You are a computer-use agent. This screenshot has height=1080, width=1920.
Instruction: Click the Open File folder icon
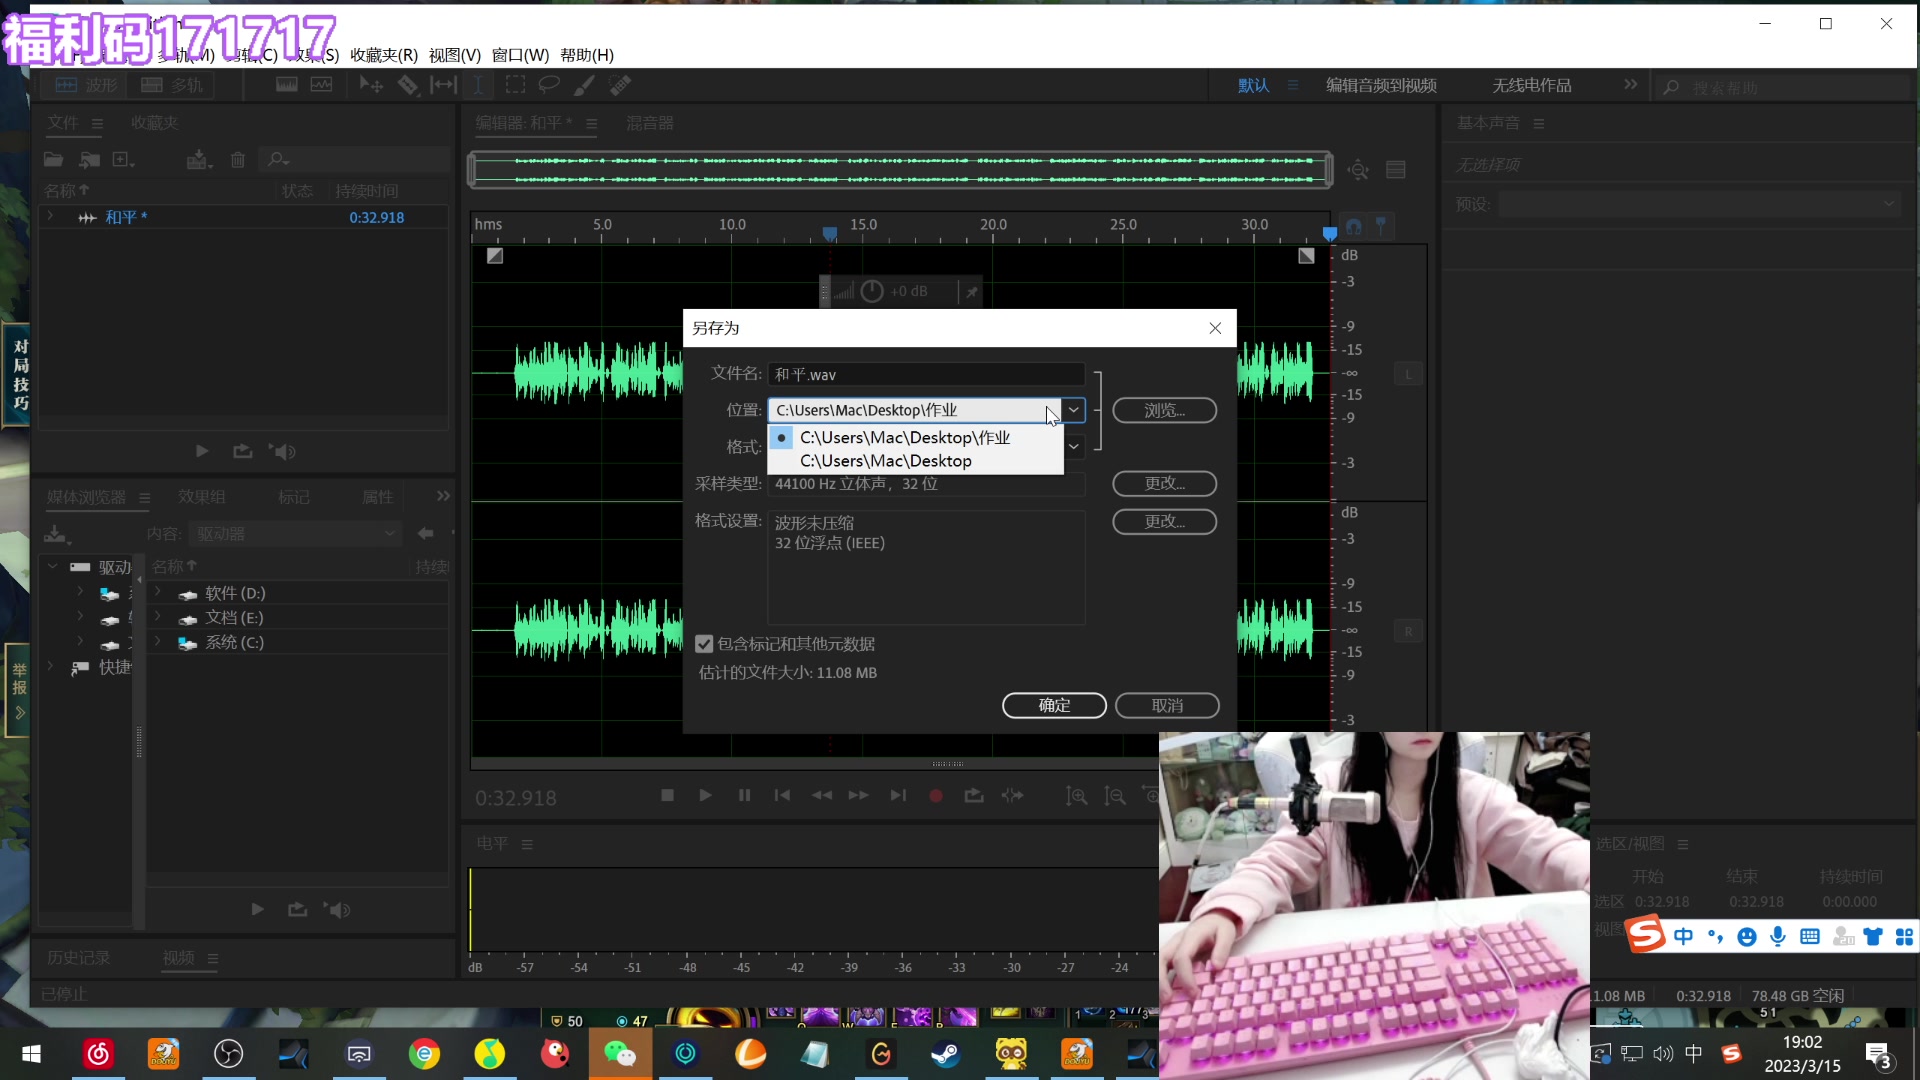[53, 159]
